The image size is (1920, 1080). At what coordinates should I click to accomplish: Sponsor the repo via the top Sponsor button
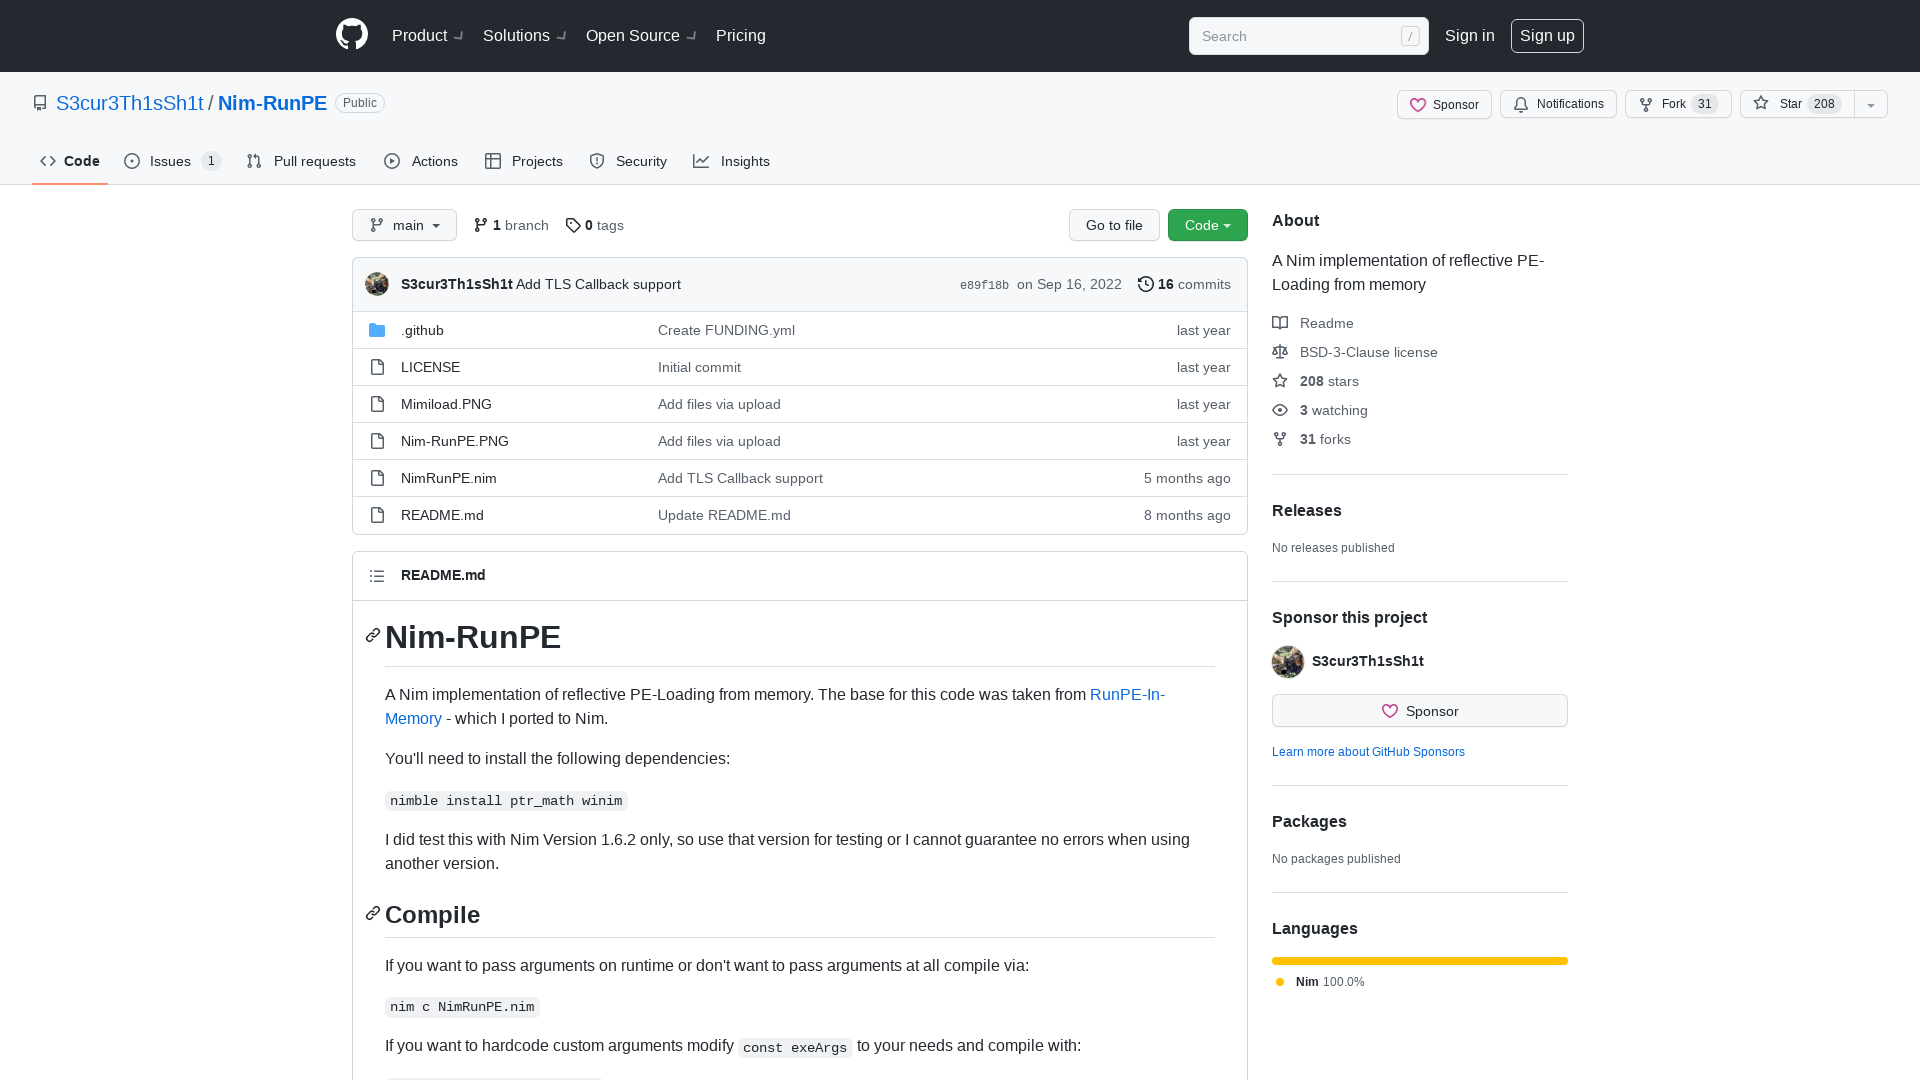[1444, 105]
